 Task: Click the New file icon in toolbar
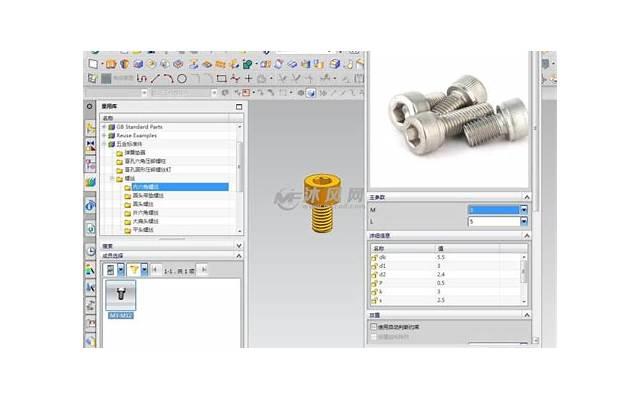pos(92,64)
